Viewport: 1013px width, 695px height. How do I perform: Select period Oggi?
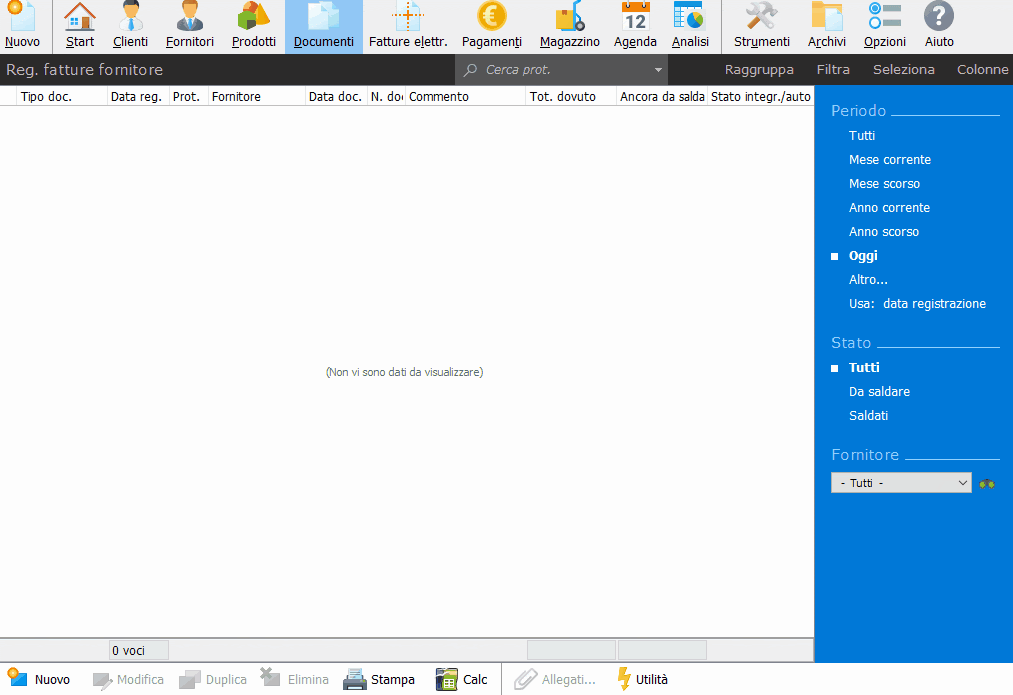pyautogui.click(x=863, y=256)
